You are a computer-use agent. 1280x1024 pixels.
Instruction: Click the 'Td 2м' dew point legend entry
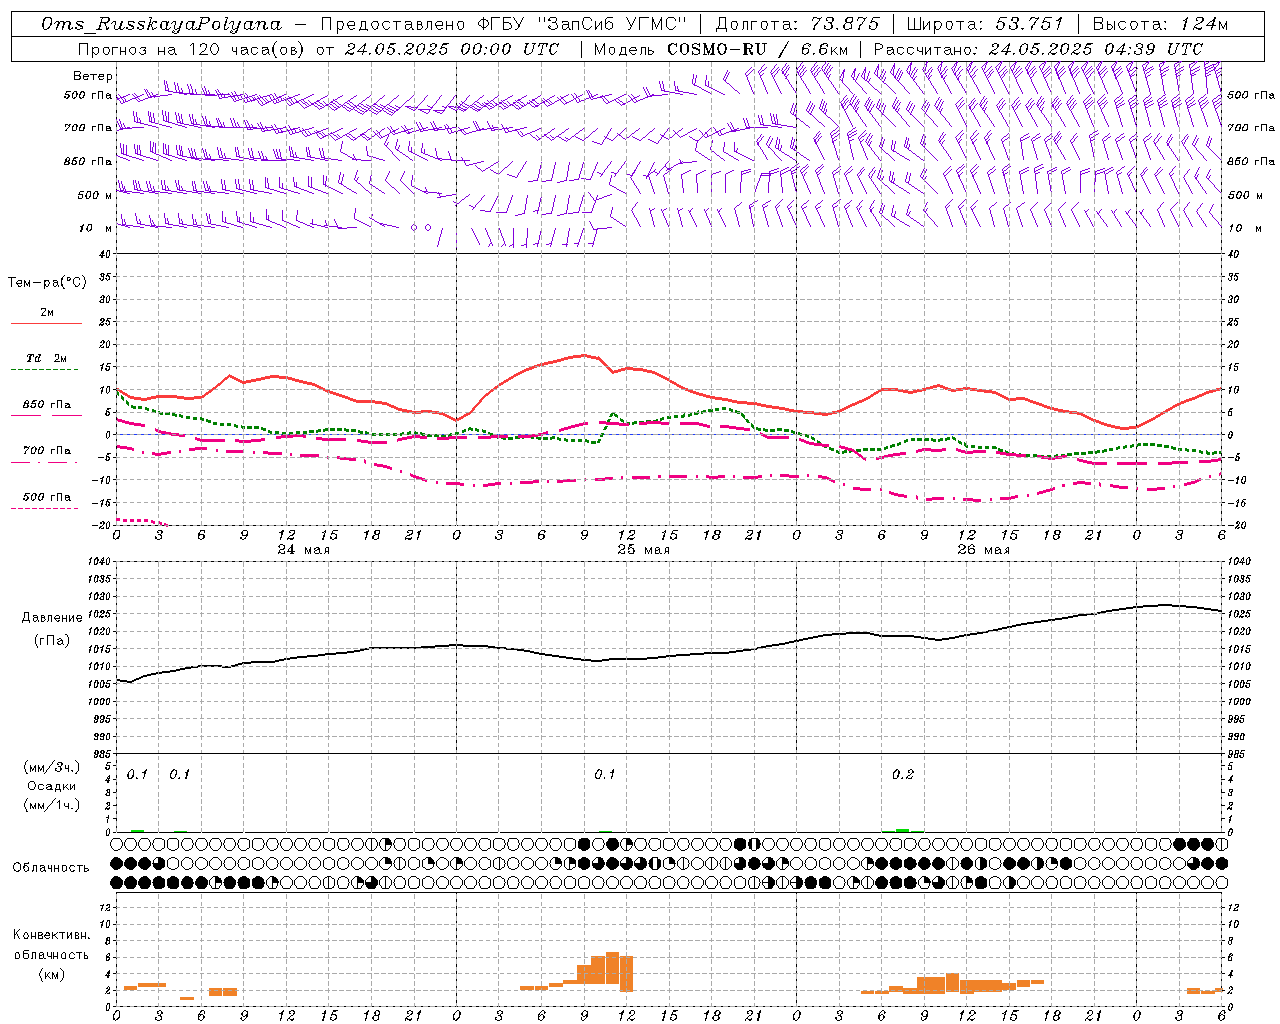click(46, 358)
